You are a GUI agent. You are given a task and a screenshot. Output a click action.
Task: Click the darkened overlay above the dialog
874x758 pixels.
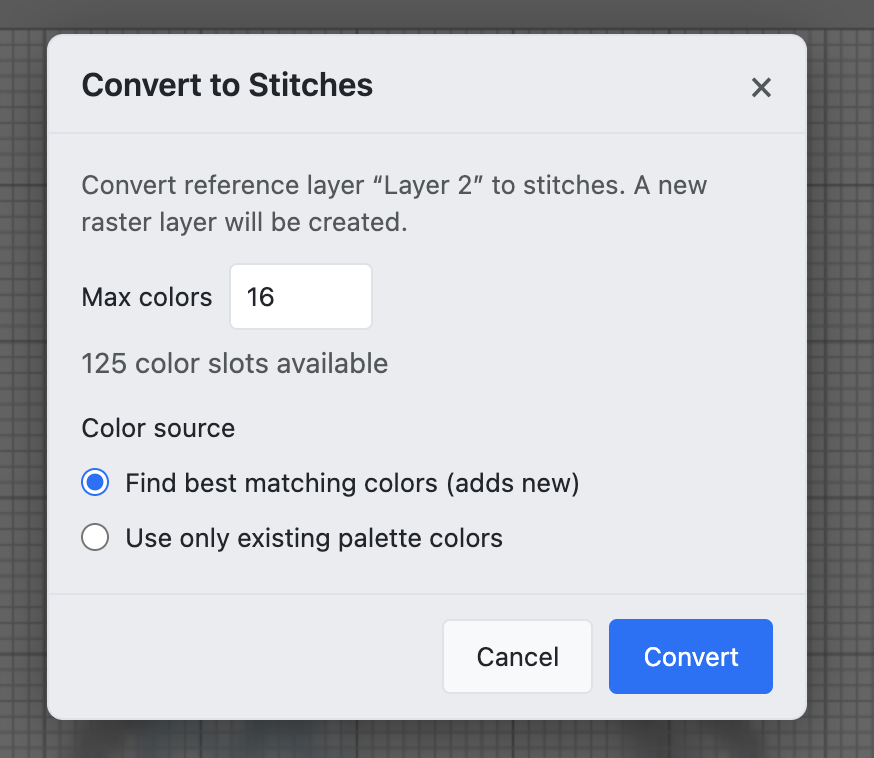tap(437, 15)
